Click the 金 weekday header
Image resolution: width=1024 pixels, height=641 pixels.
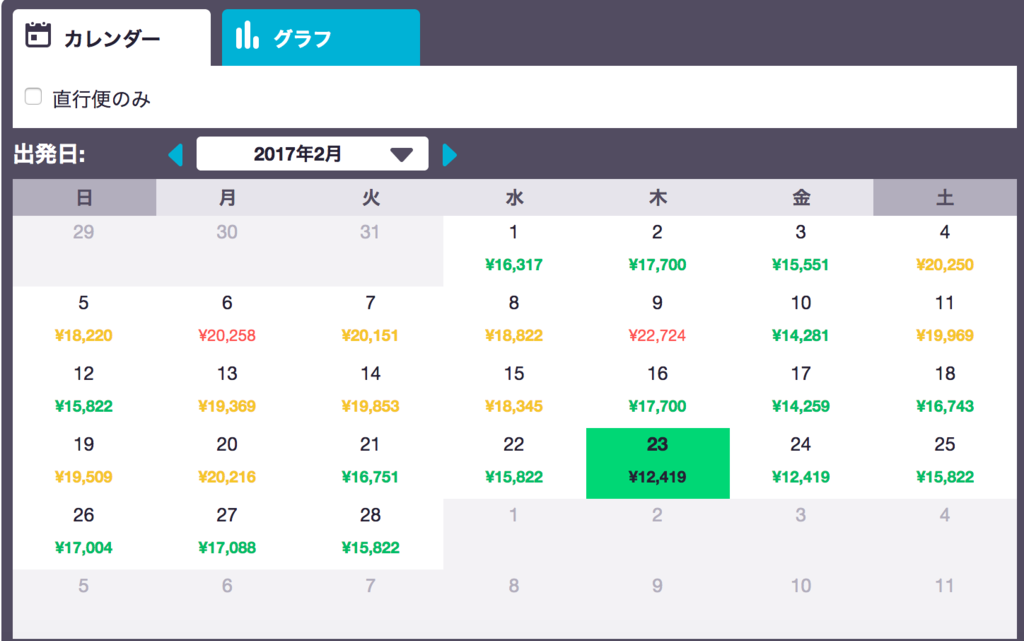(801, 197)
